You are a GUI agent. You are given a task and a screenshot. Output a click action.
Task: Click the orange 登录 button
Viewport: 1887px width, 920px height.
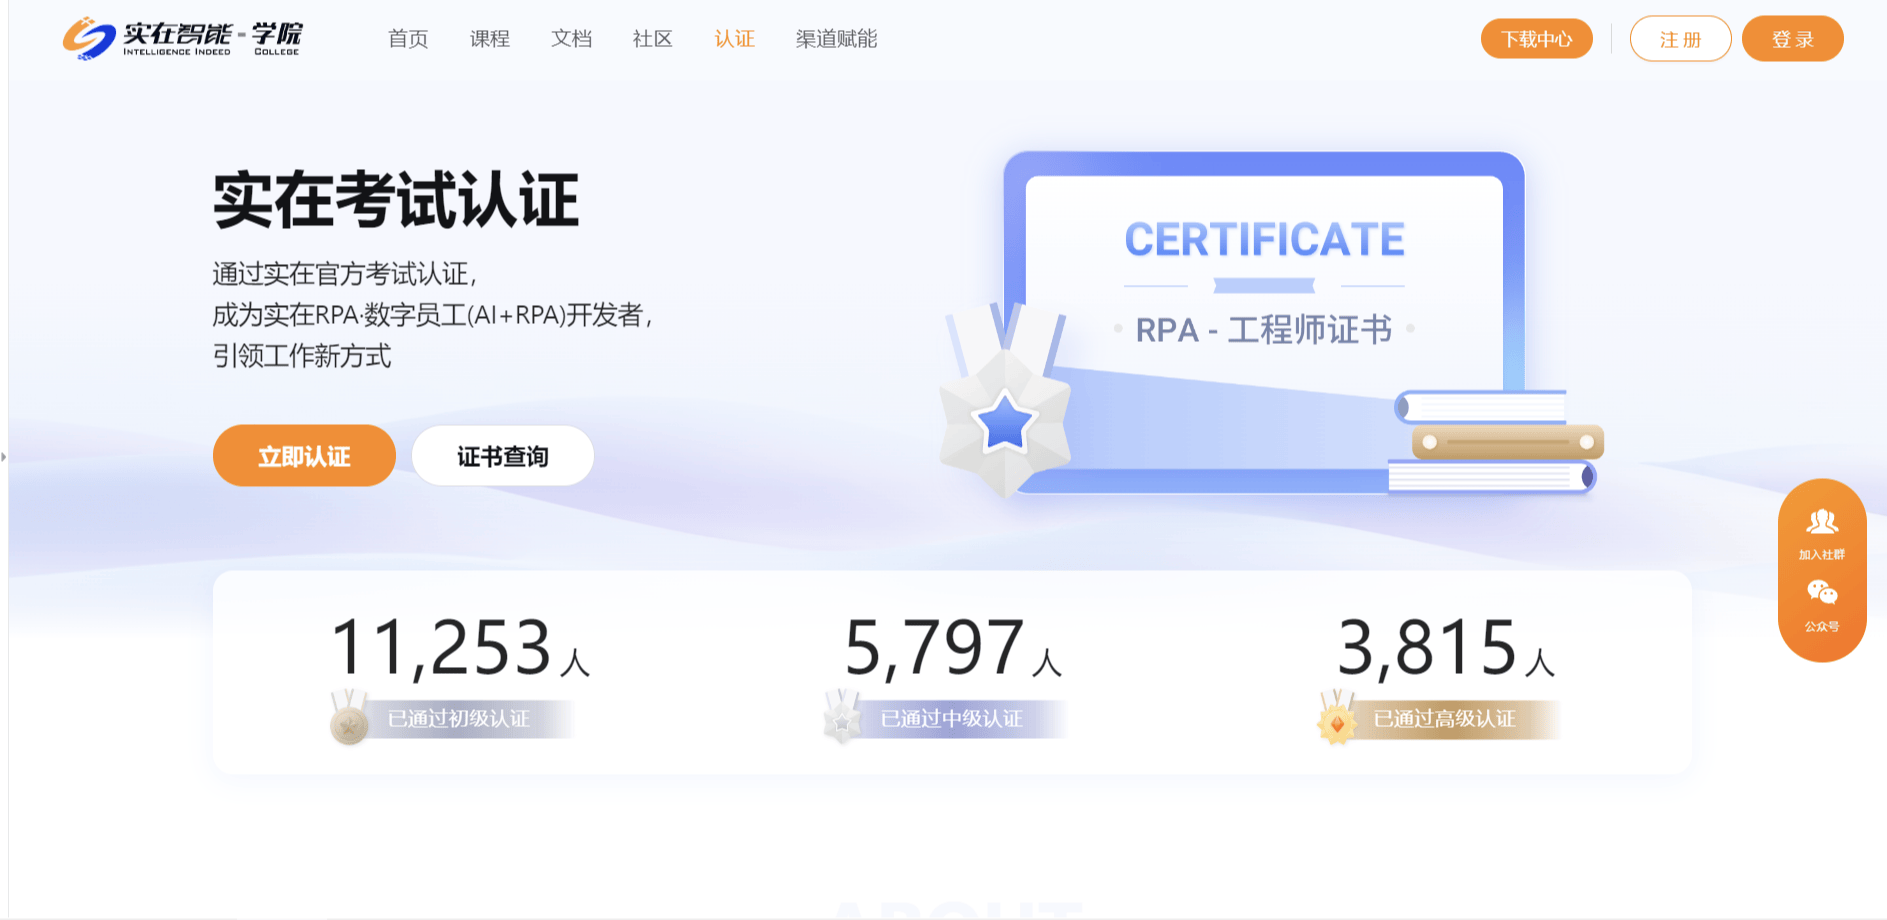(1792, 39)
